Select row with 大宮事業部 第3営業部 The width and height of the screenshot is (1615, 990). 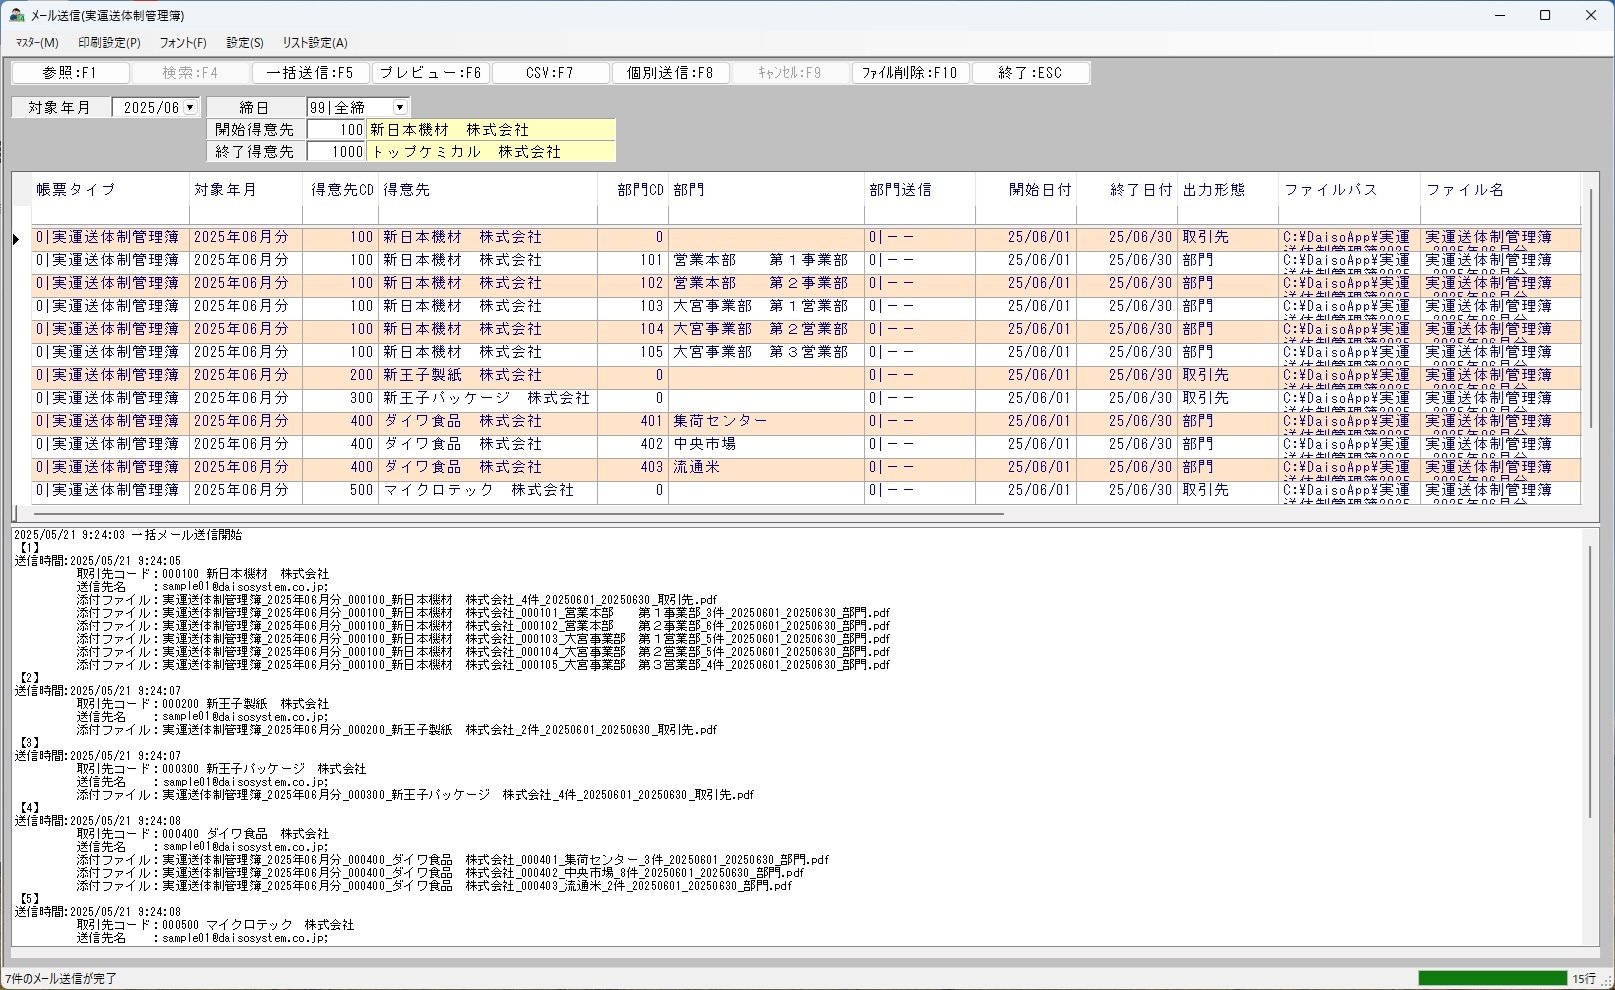pyautogui.click(x=806, y=353)
